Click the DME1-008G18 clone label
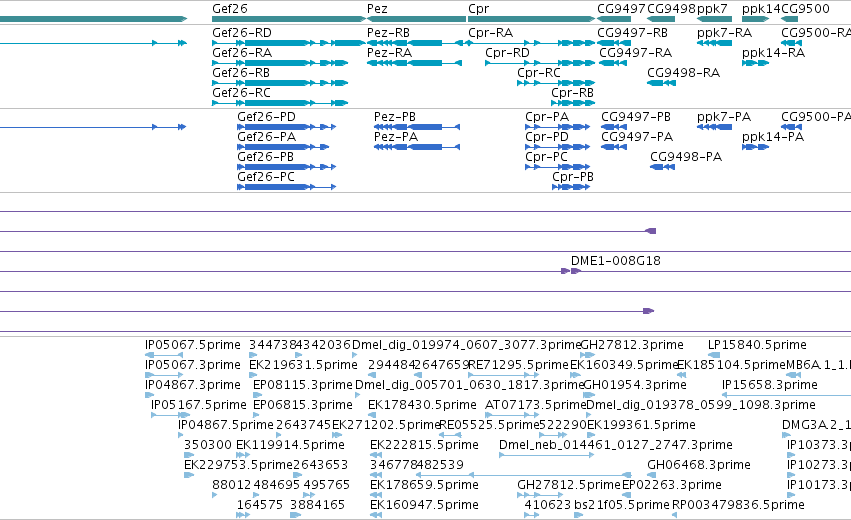 point(615,261)
